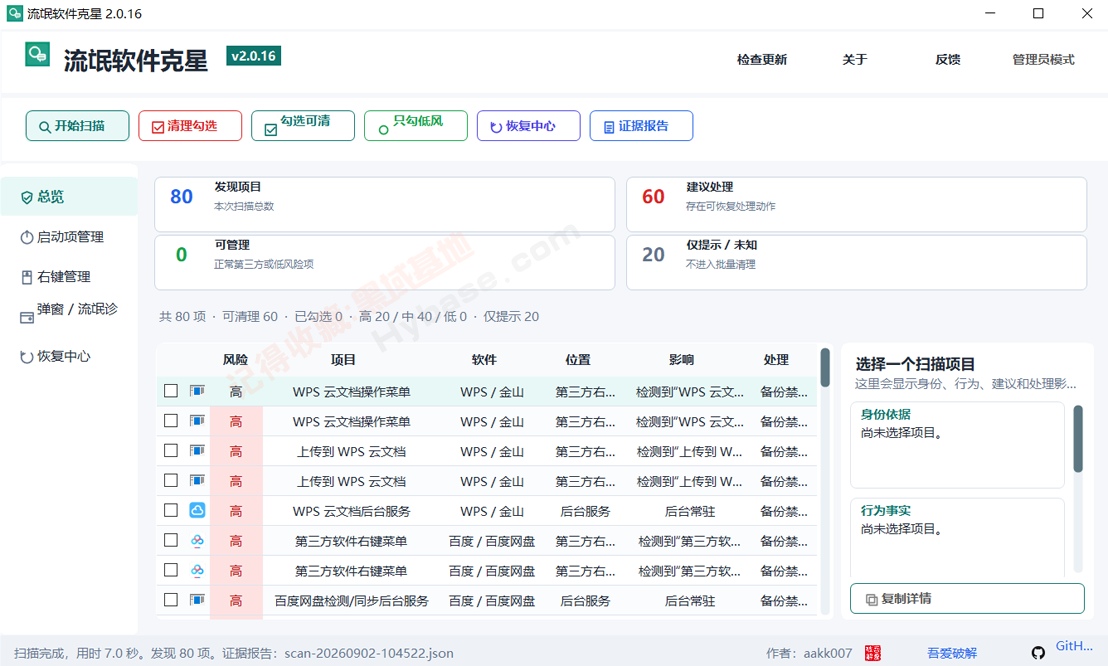1108x666 pixels.
Task: Open 恢复中心 from the toolbar
Action: [529, 126]
